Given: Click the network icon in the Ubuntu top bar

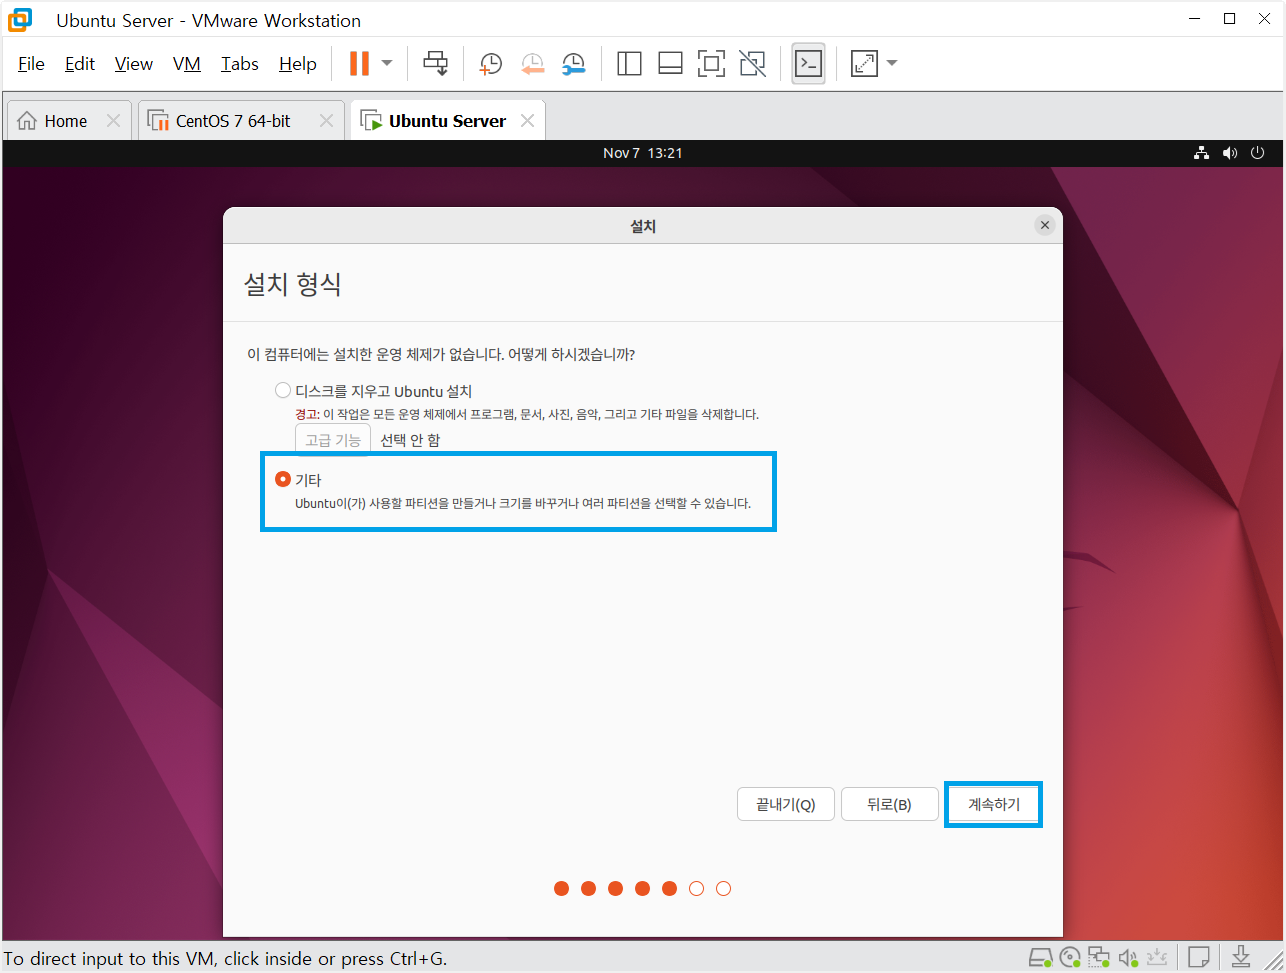Looking at the screenshot, I should [x=1202, y=153].
